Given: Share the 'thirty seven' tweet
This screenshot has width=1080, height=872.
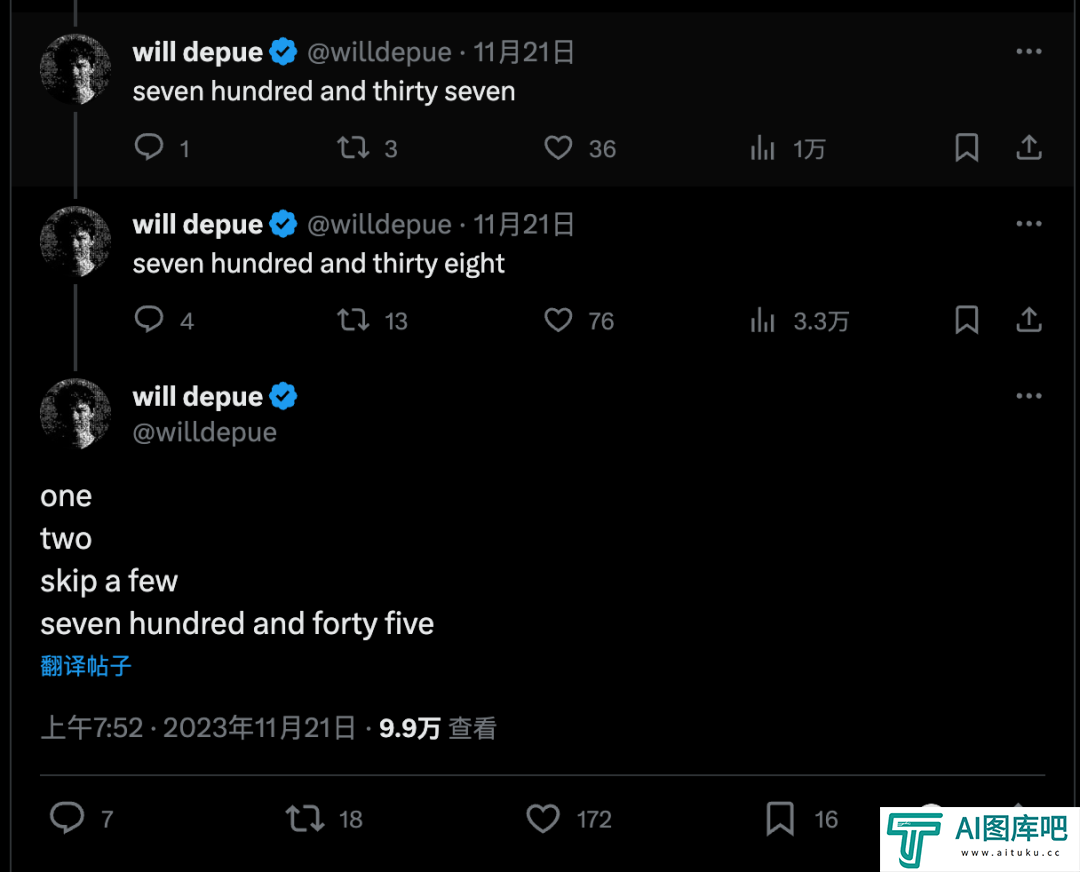Looking at the screenshot, I should coord(1028,147).
